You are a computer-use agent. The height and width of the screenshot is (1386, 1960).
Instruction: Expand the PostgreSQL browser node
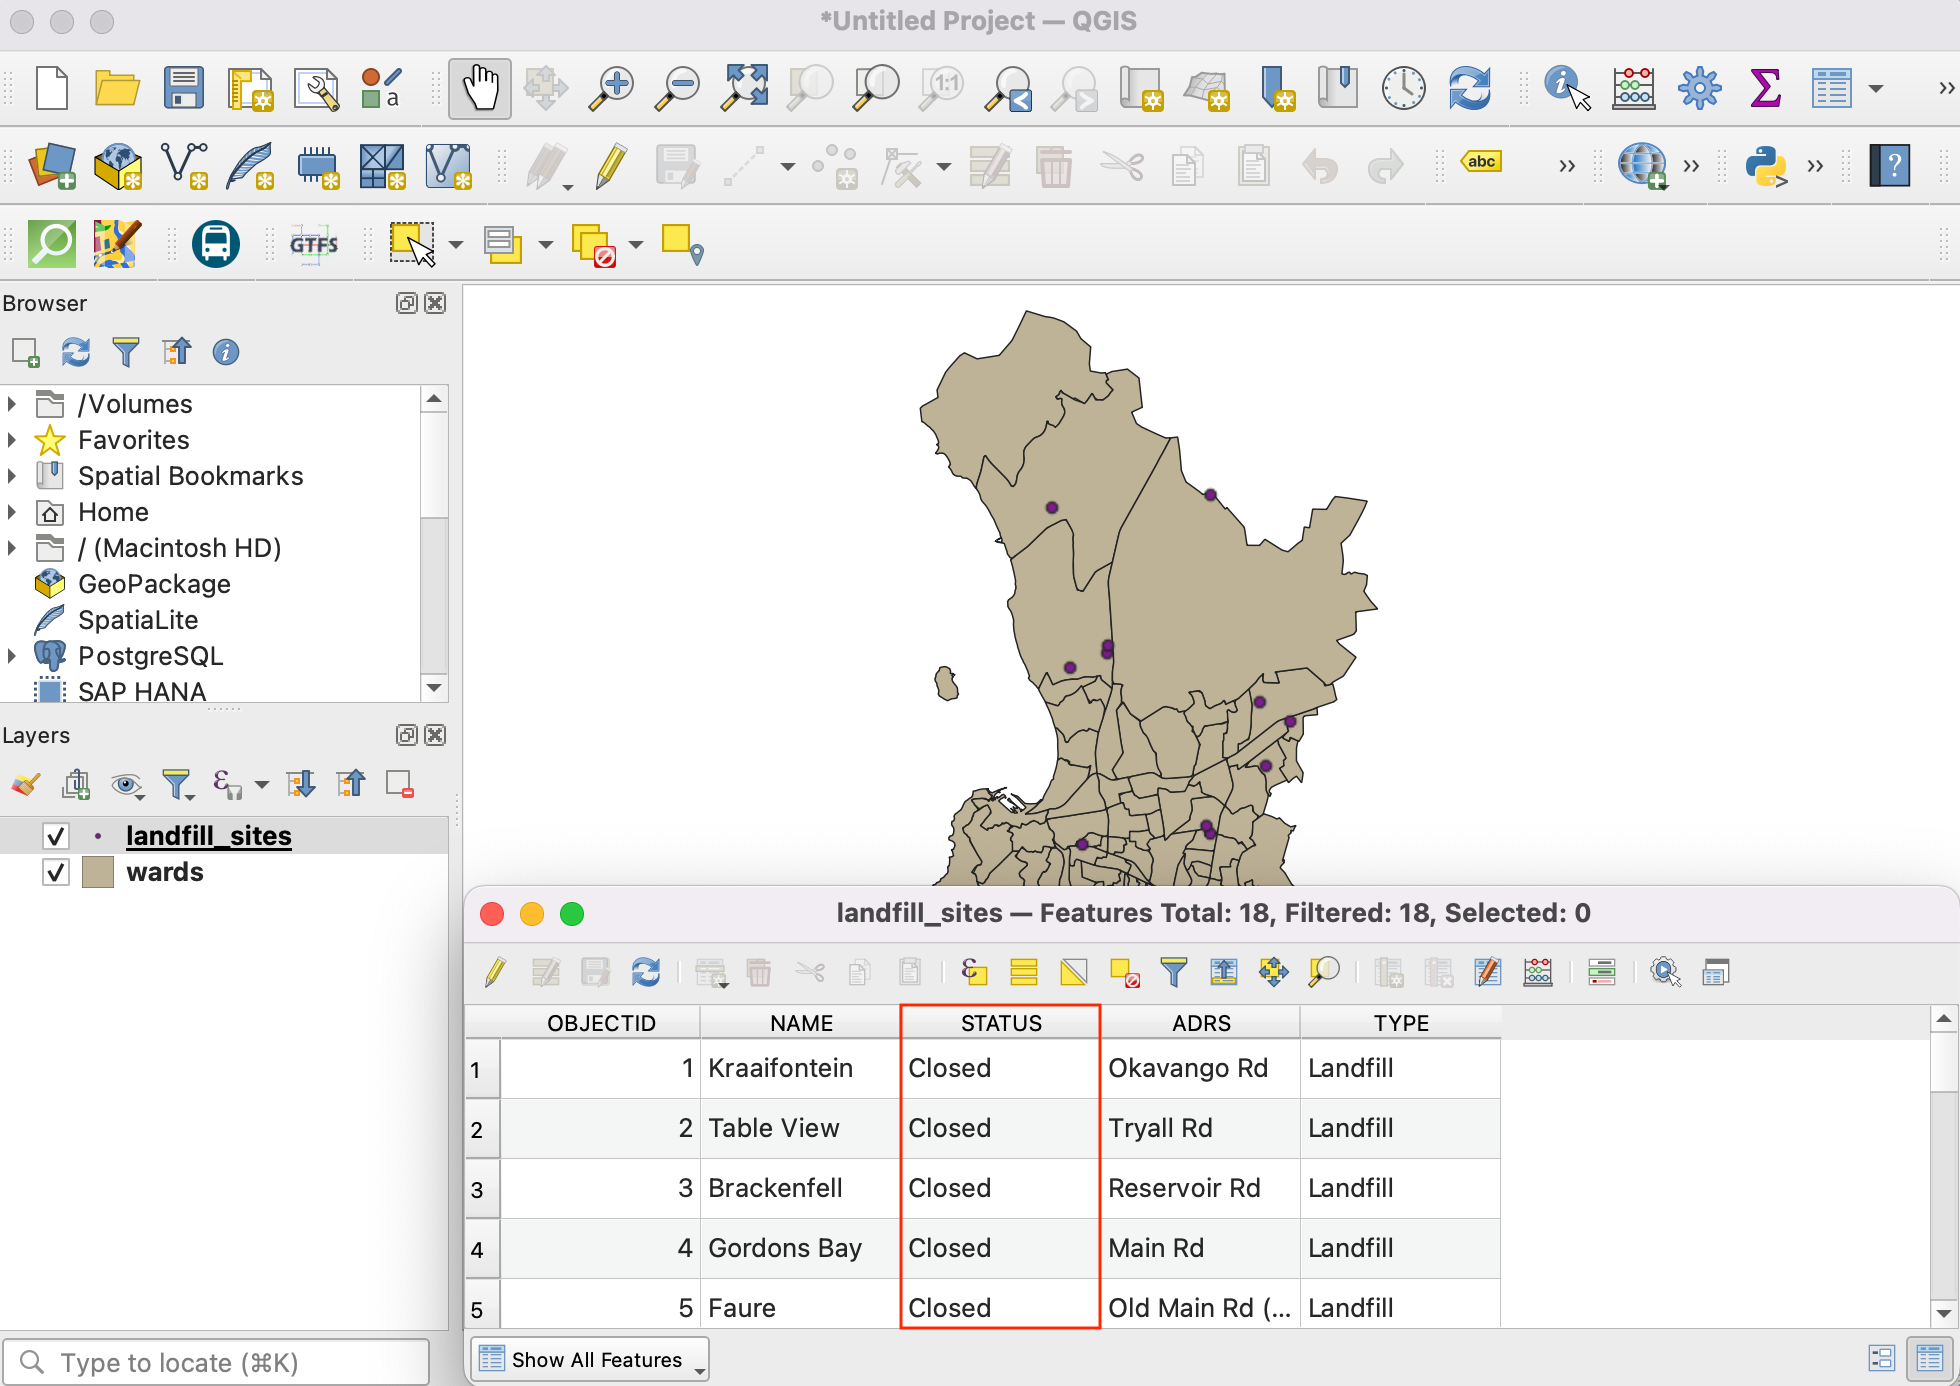click(12, 656)
